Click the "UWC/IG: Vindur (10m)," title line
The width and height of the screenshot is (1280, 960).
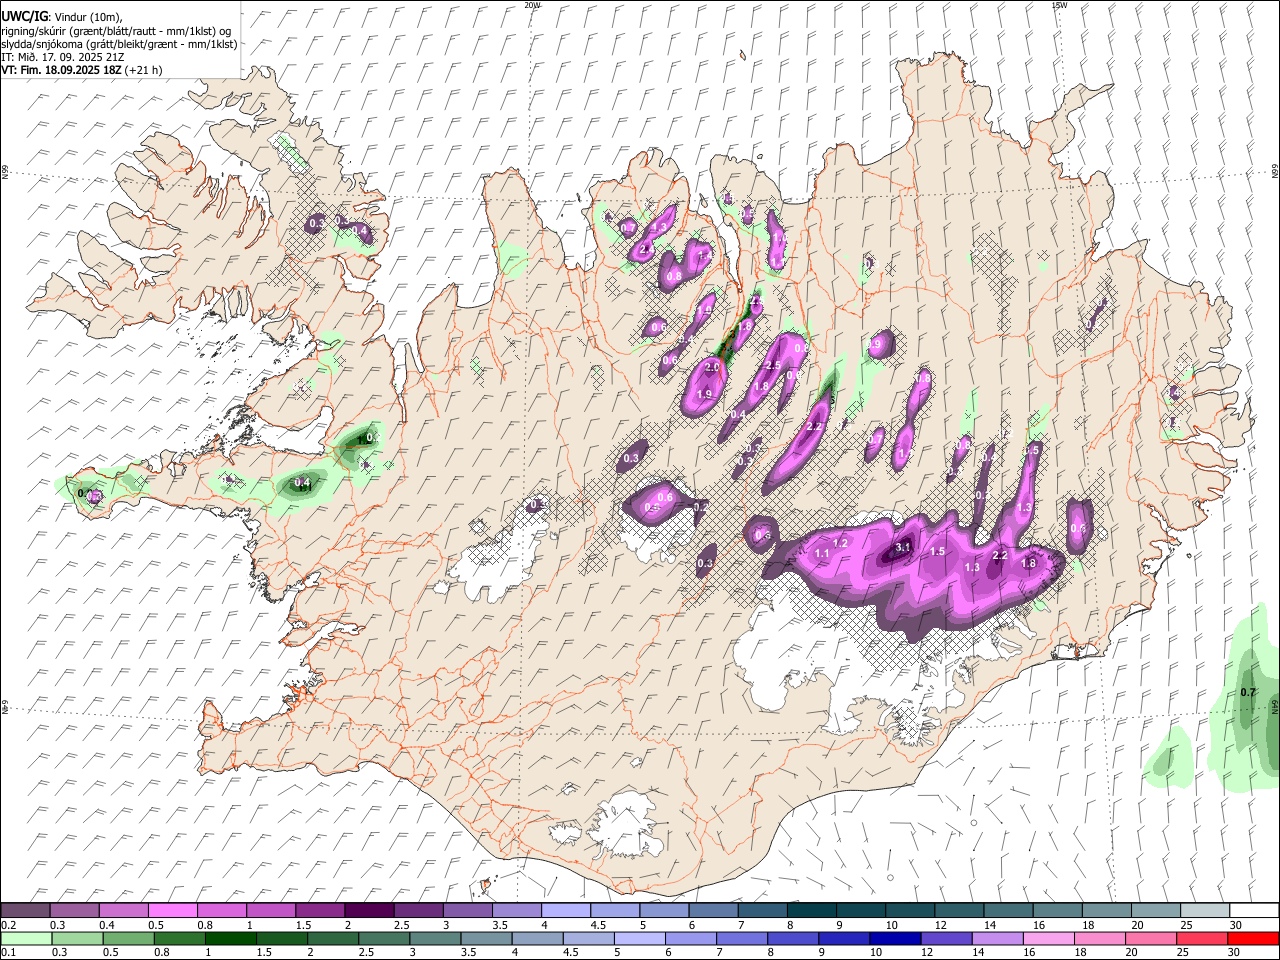click(61, 16)
